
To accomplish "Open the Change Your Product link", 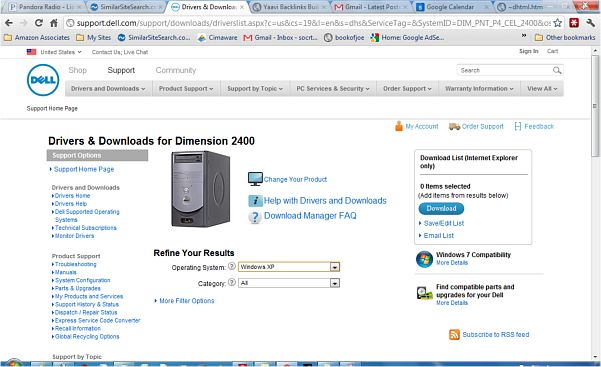I will pyautogui.click(x=295, y=179).
